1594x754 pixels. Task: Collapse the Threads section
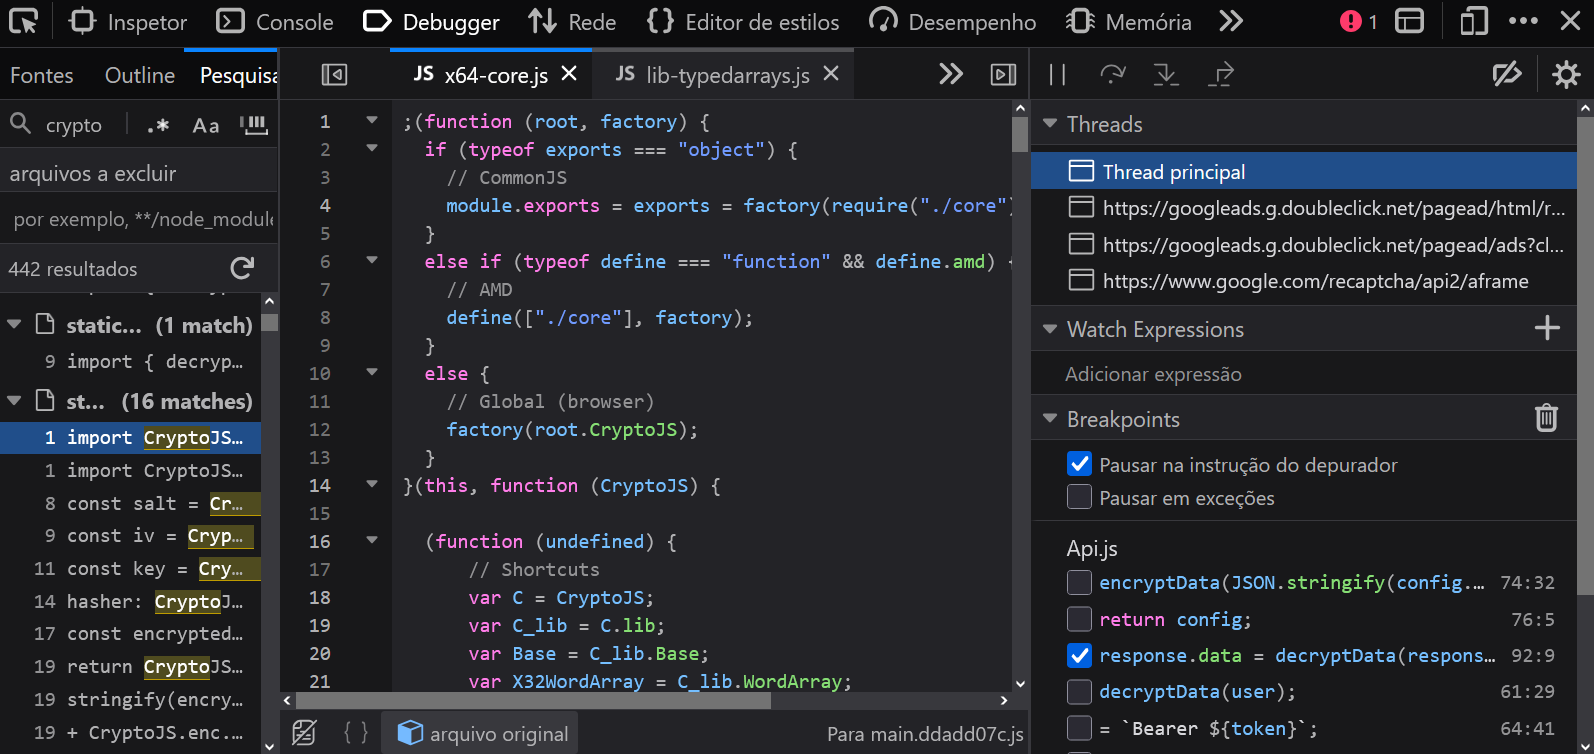click(x=1050, y=123)
